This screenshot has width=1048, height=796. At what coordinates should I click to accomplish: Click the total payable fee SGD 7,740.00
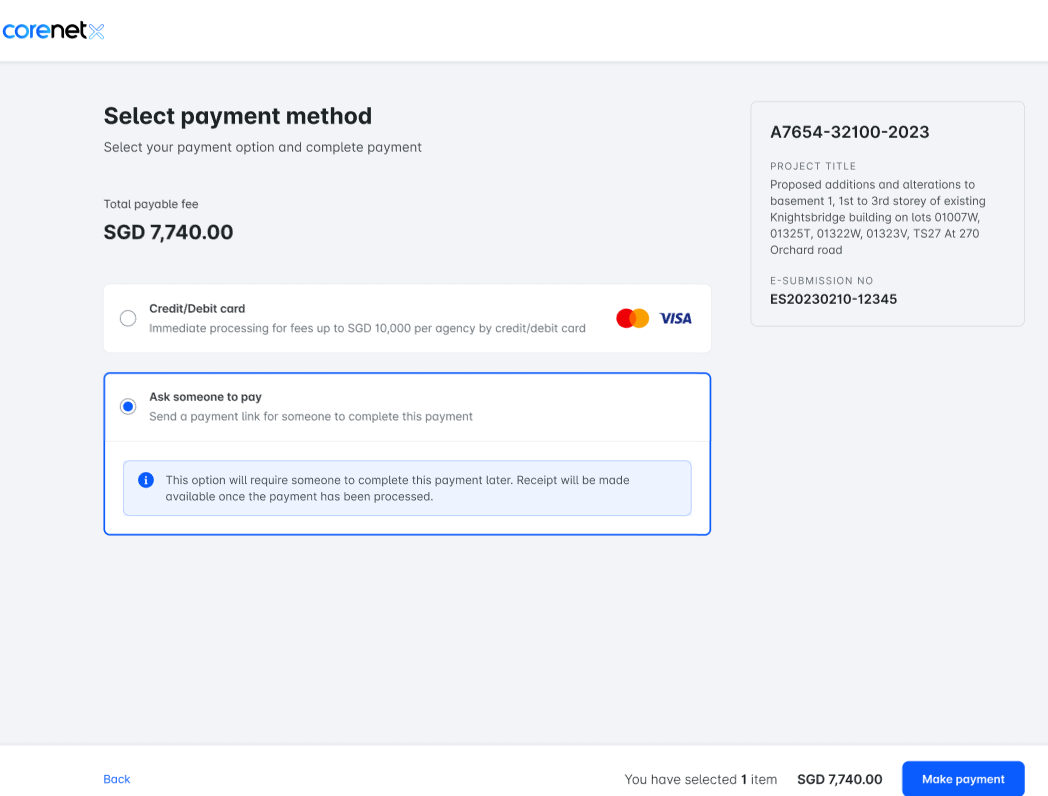167,231
